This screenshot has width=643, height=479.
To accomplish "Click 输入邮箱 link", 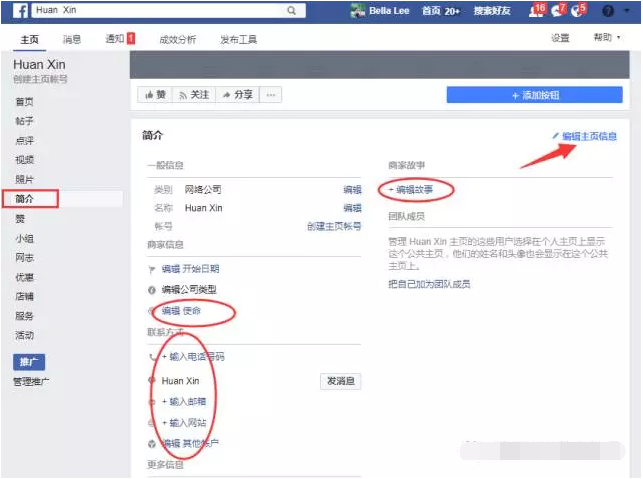I will (x=184, y=401).
